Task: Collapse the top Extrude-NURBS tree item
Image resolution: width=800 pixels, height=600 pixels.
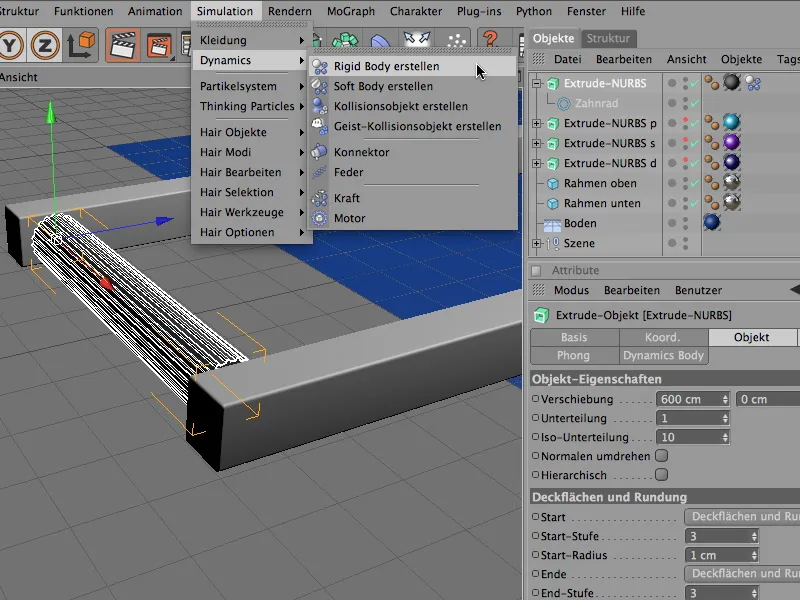Action: point(537,84)
